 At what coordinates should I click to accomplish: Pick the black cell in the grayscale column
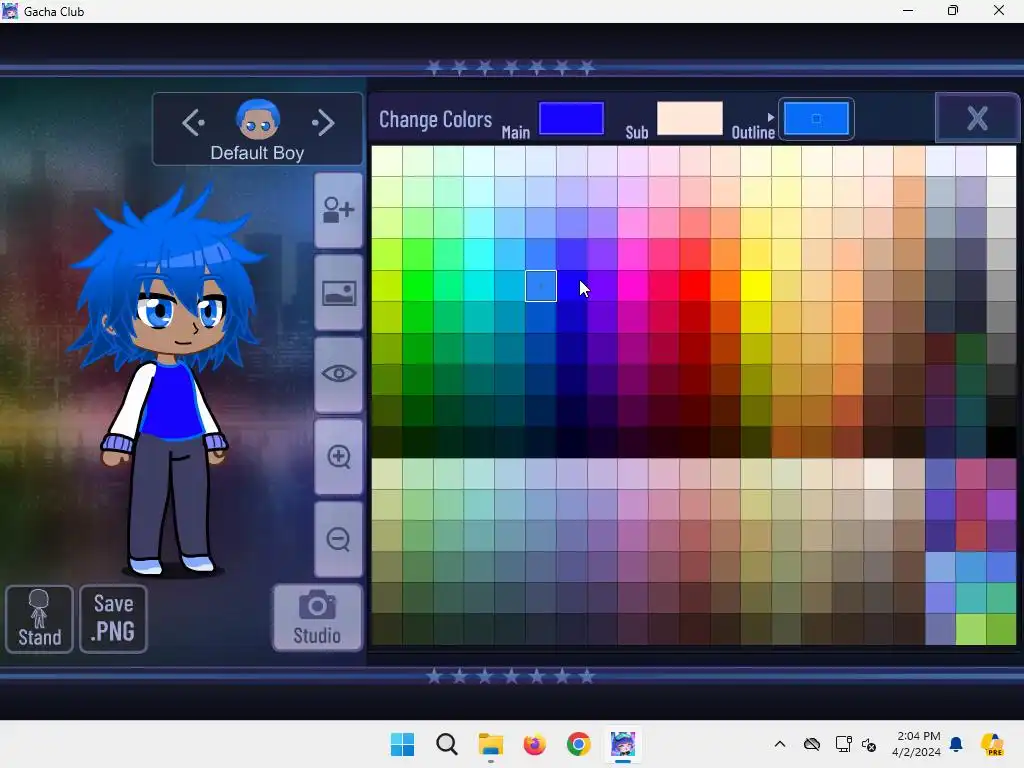pyautogui.click(x=1001, y=441)
